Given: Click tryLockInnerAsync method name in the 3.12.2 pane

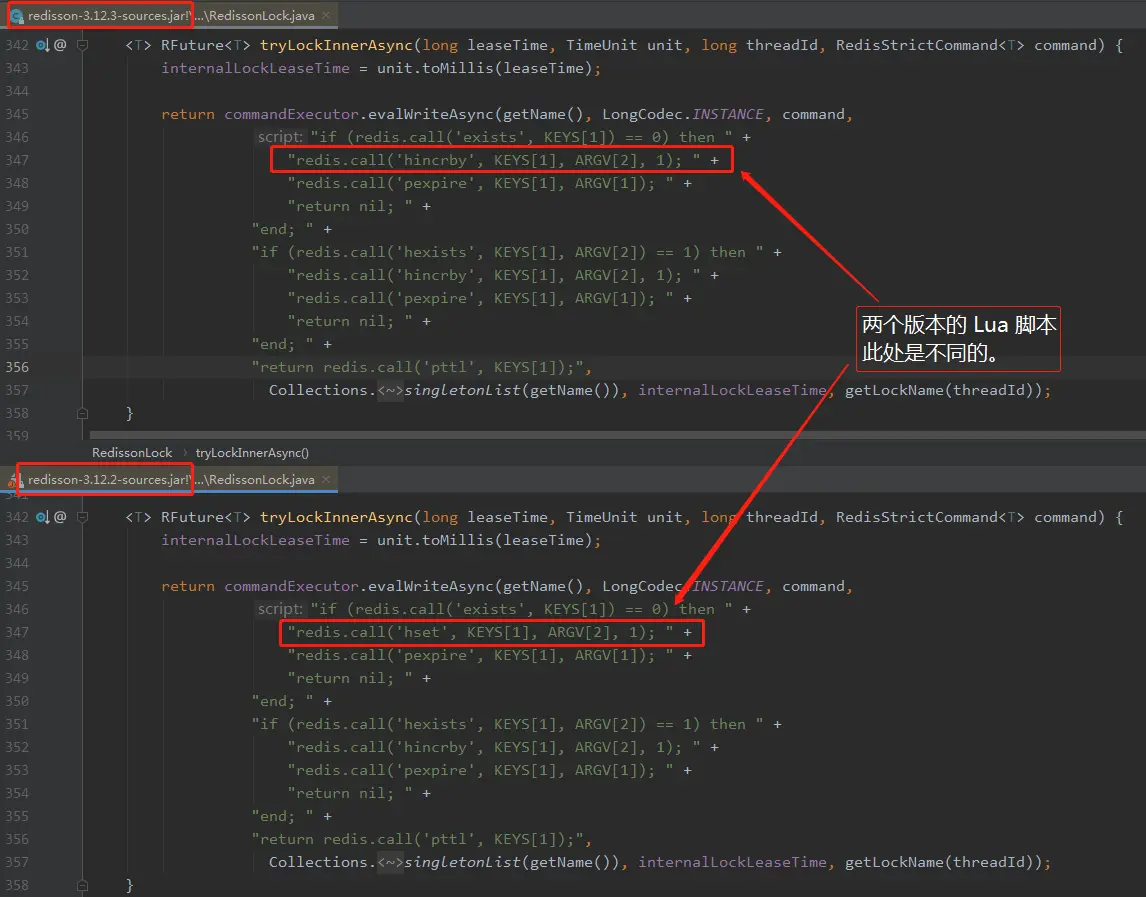Looking at the screenshot, I should click(336, 517).
